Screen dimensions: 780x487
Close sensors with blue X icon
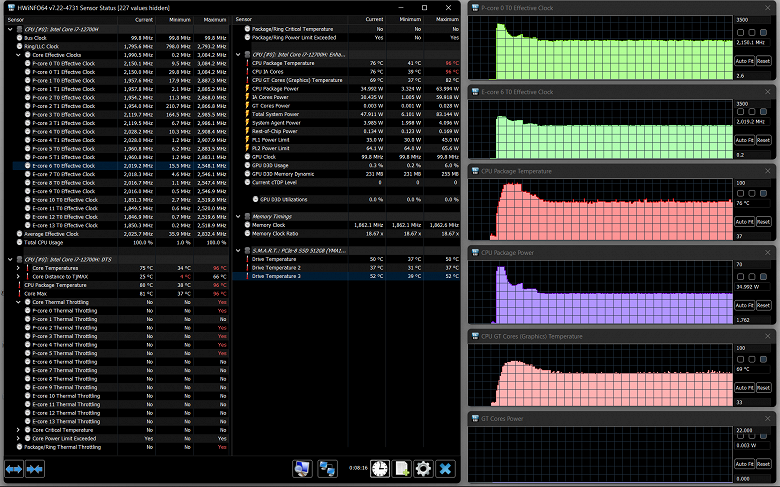[446, 468]
